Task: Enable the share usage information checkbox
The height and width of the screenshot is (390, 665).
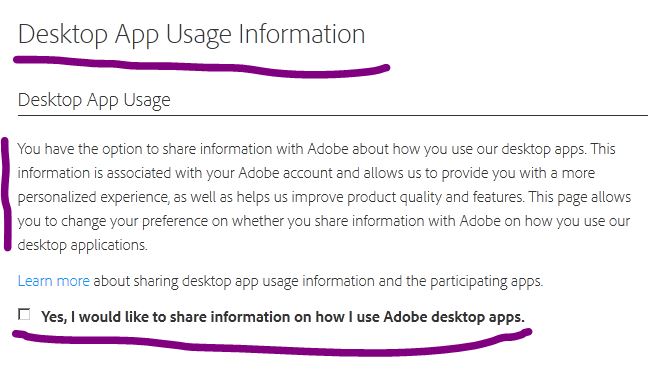Action: [x=24, y=314]
